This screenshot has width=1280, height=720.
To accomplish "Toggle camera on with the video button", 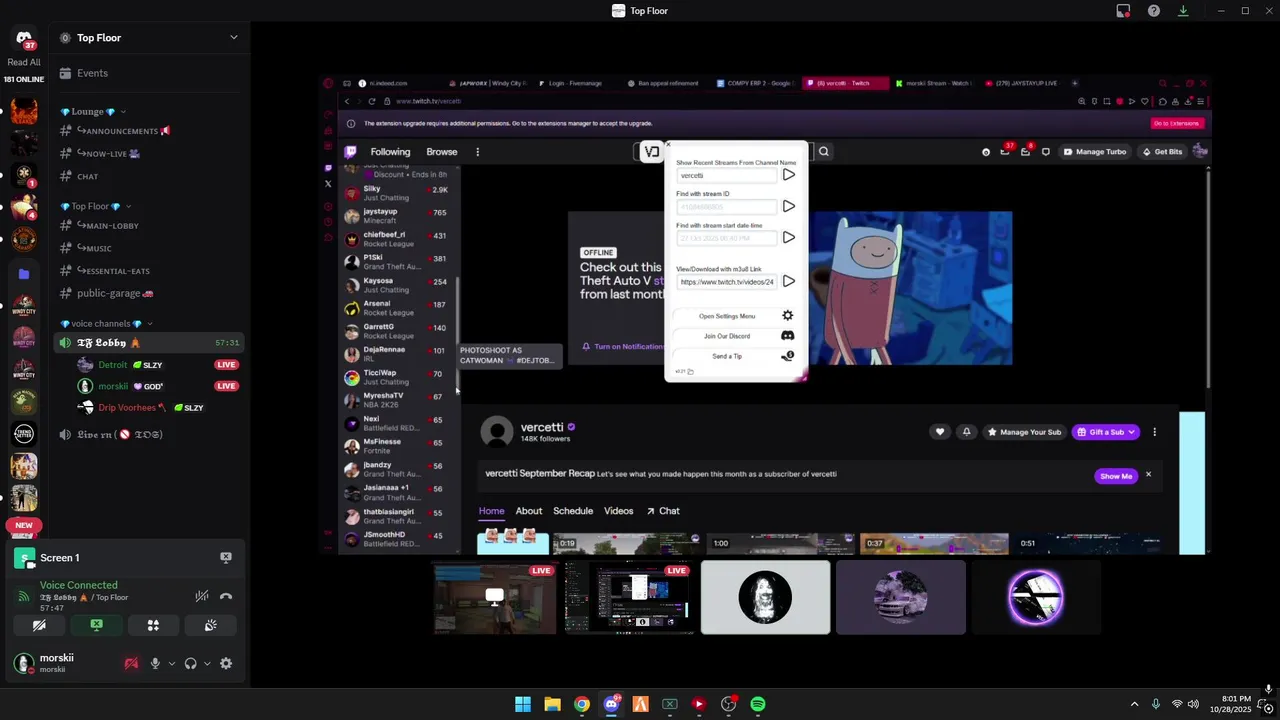I will click(39, 625).
